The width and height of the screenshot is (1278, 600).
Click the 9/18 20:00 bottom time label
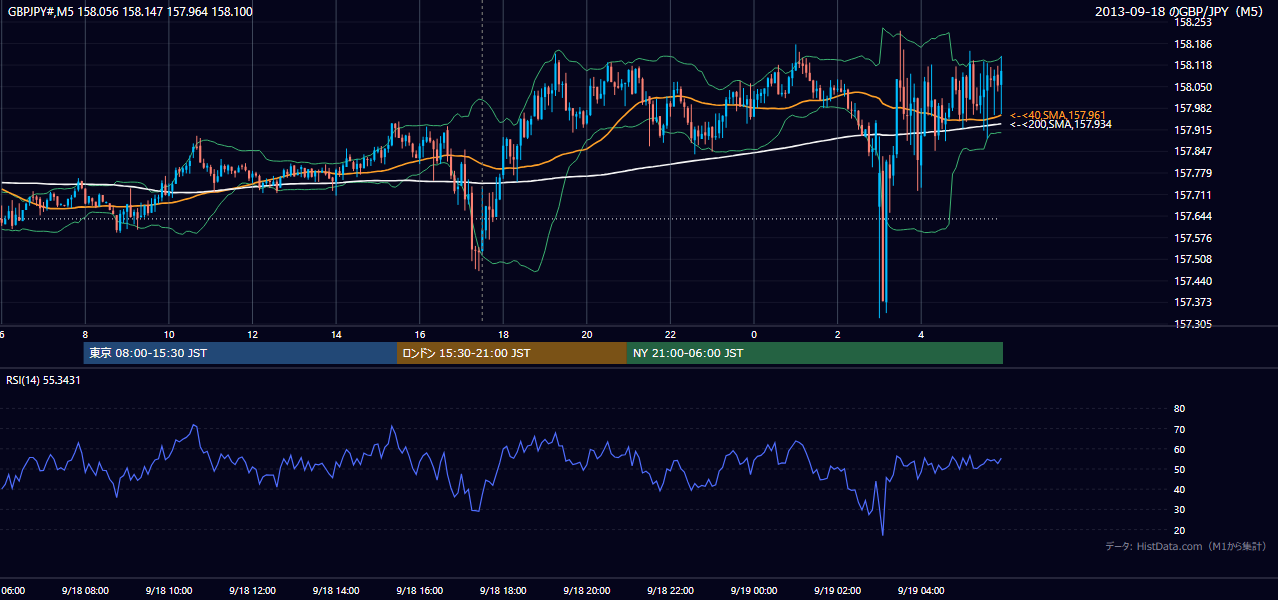[x=586, y=591]
